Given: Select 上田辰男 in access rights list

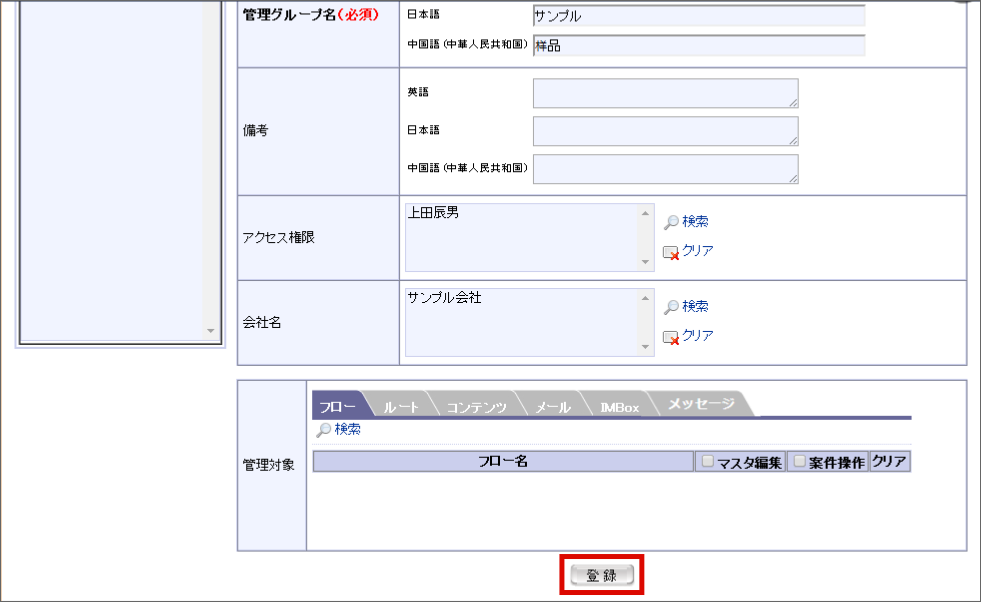Looking at the screenshot, I should point(433,213).
